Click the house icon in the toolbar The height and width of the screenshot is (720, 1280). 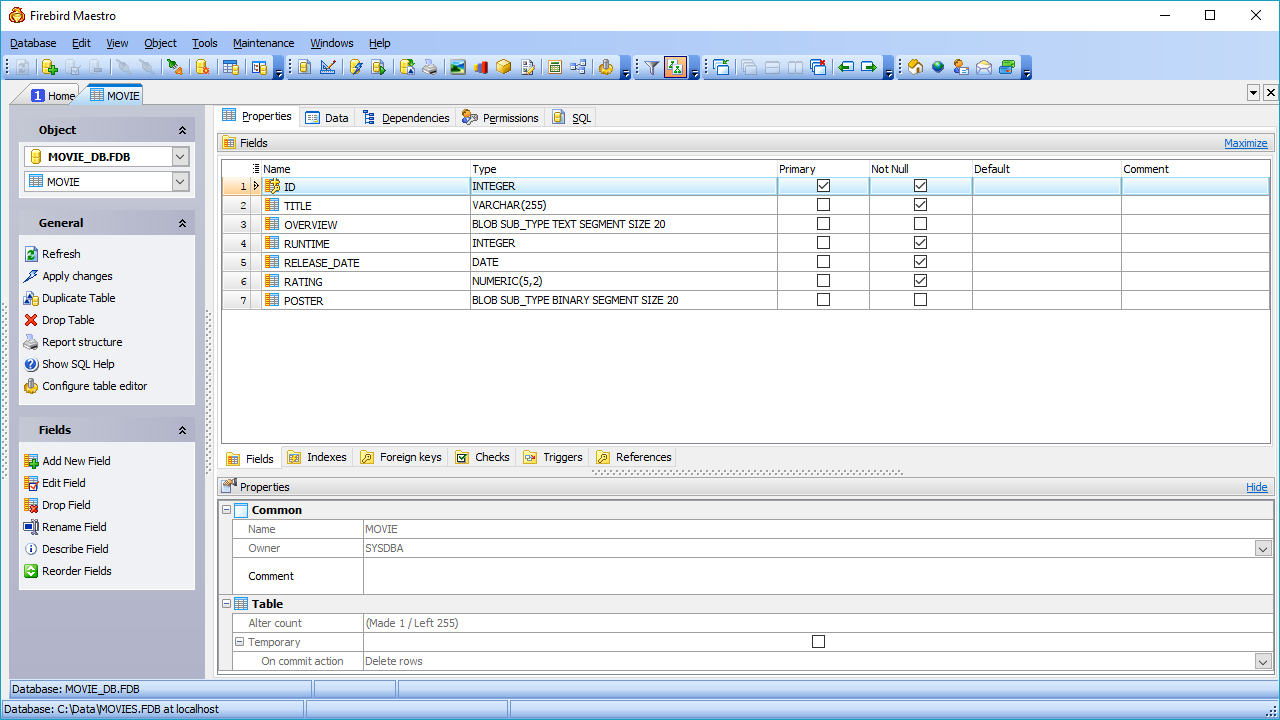[914, 67]
